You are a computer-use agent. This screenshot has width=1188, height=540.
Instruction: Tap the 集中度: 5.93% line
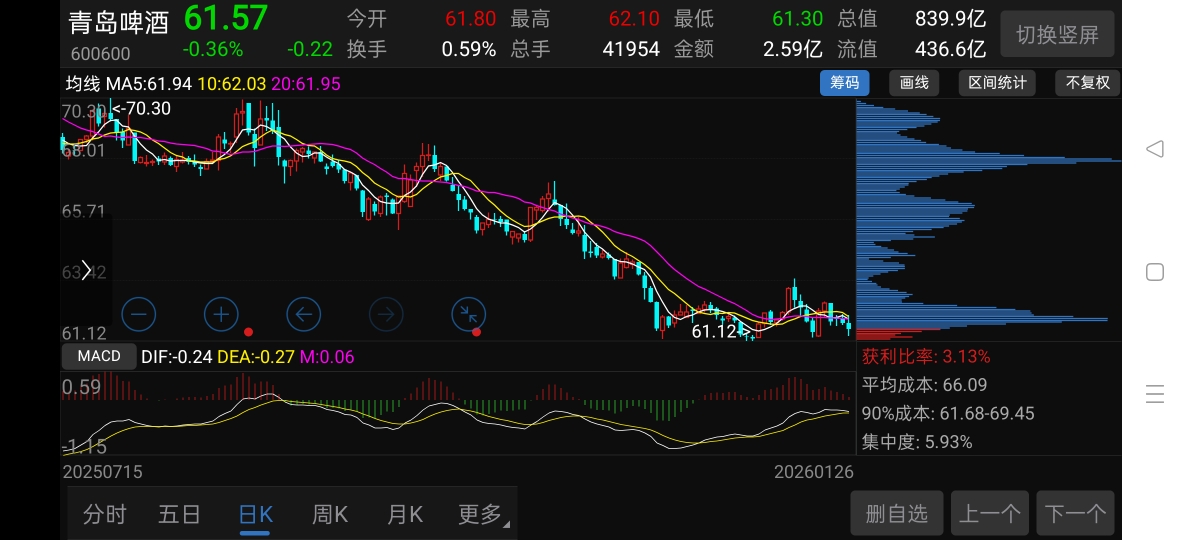917,442
